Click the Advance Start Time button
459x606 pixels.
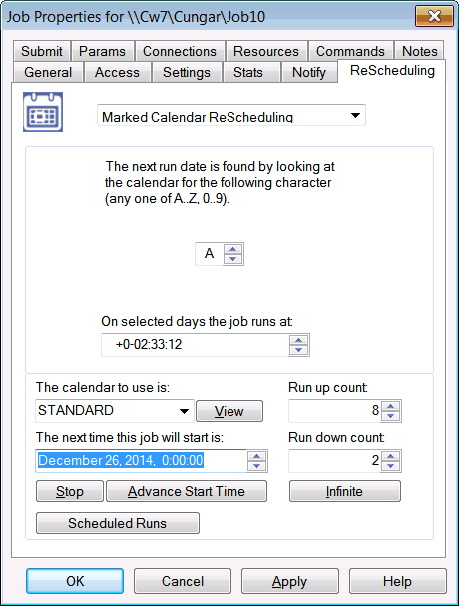[x=186, y=491]
